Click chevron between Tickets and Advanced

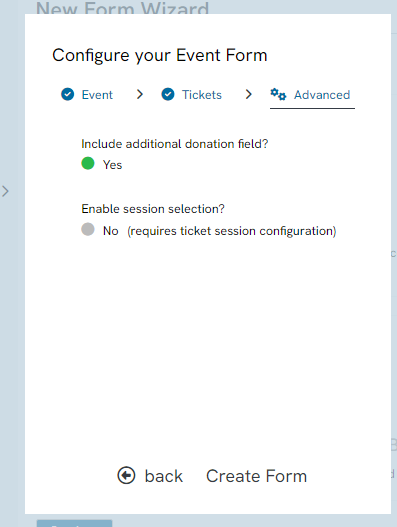tap(248, 94)
